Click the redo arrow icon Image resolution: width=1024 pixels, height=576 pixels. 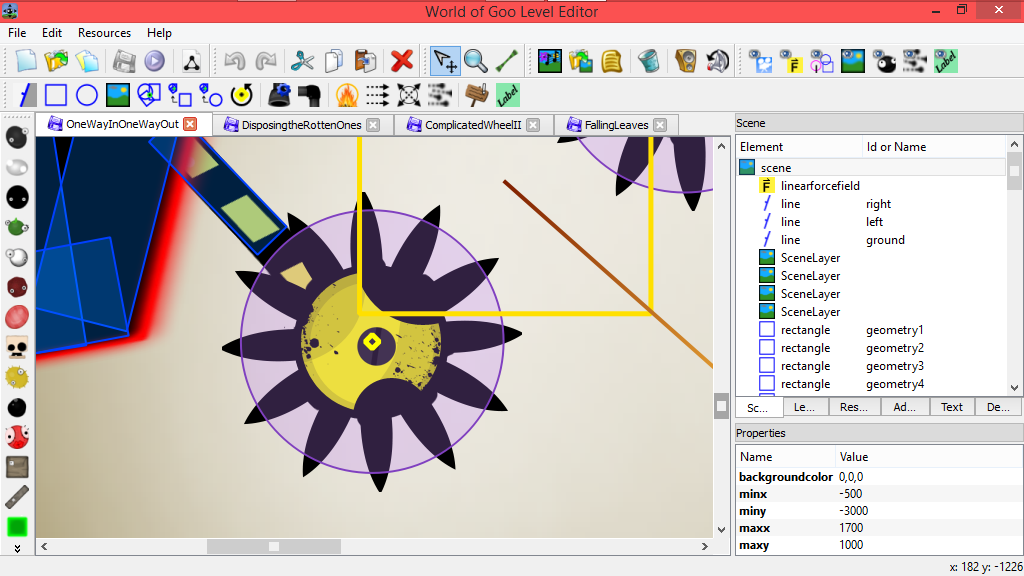pyautogui.click(x=266, y=61)
